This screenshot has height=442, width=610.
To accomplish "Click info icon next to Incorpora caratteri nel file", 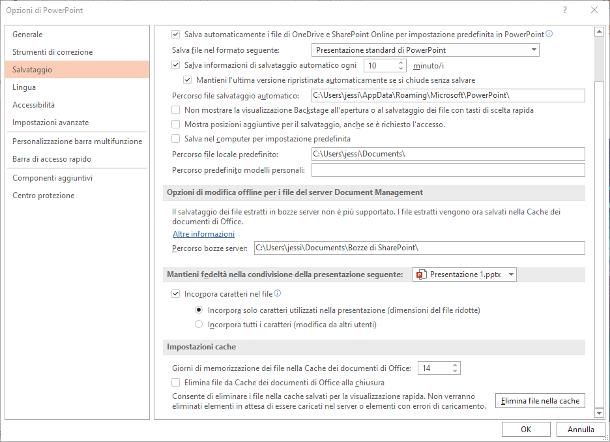I will (277, 293).
